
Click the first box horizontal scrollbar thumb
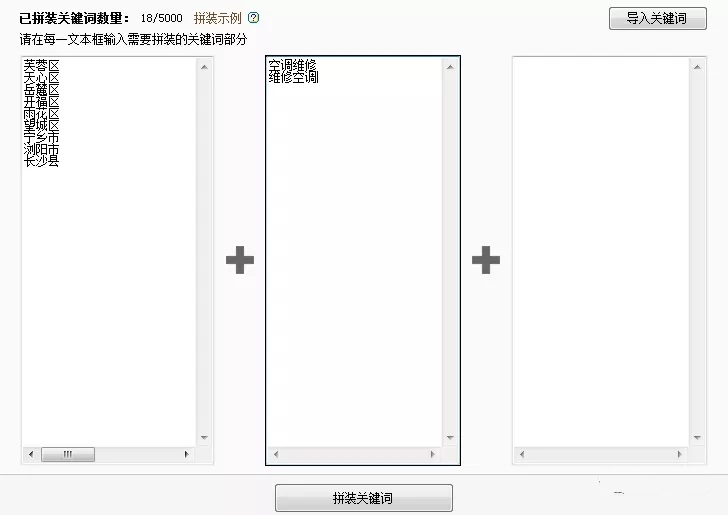68,454
